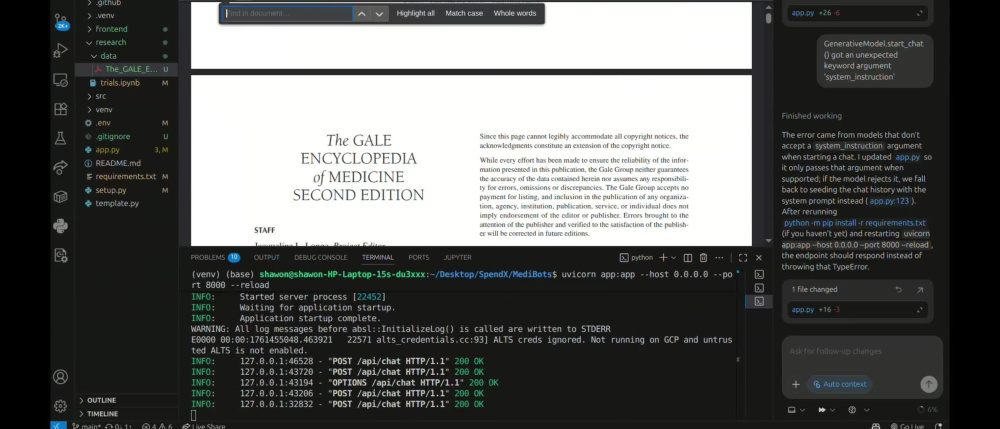The height and width of the screenshot is (429, 1000).
Task: Click the Find in document field
Action: [288, 13]
